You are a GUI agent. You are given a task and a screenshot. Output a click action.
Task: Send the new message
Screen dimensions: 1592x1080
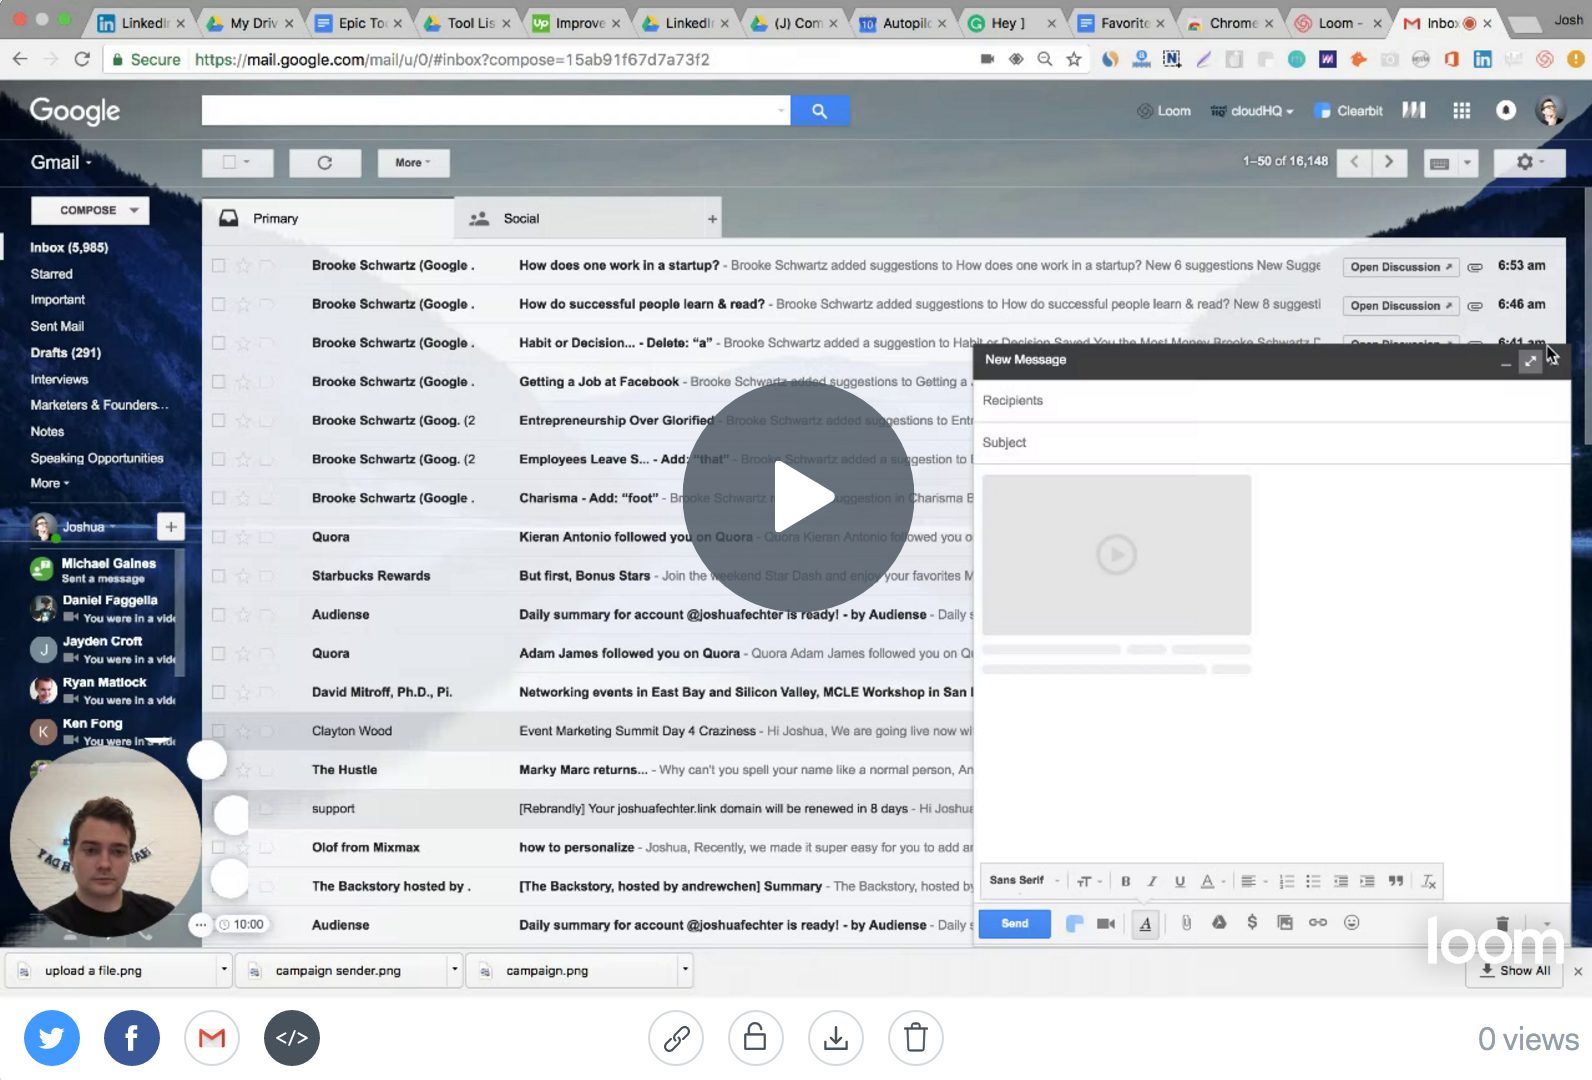(x=1014, y=924)
